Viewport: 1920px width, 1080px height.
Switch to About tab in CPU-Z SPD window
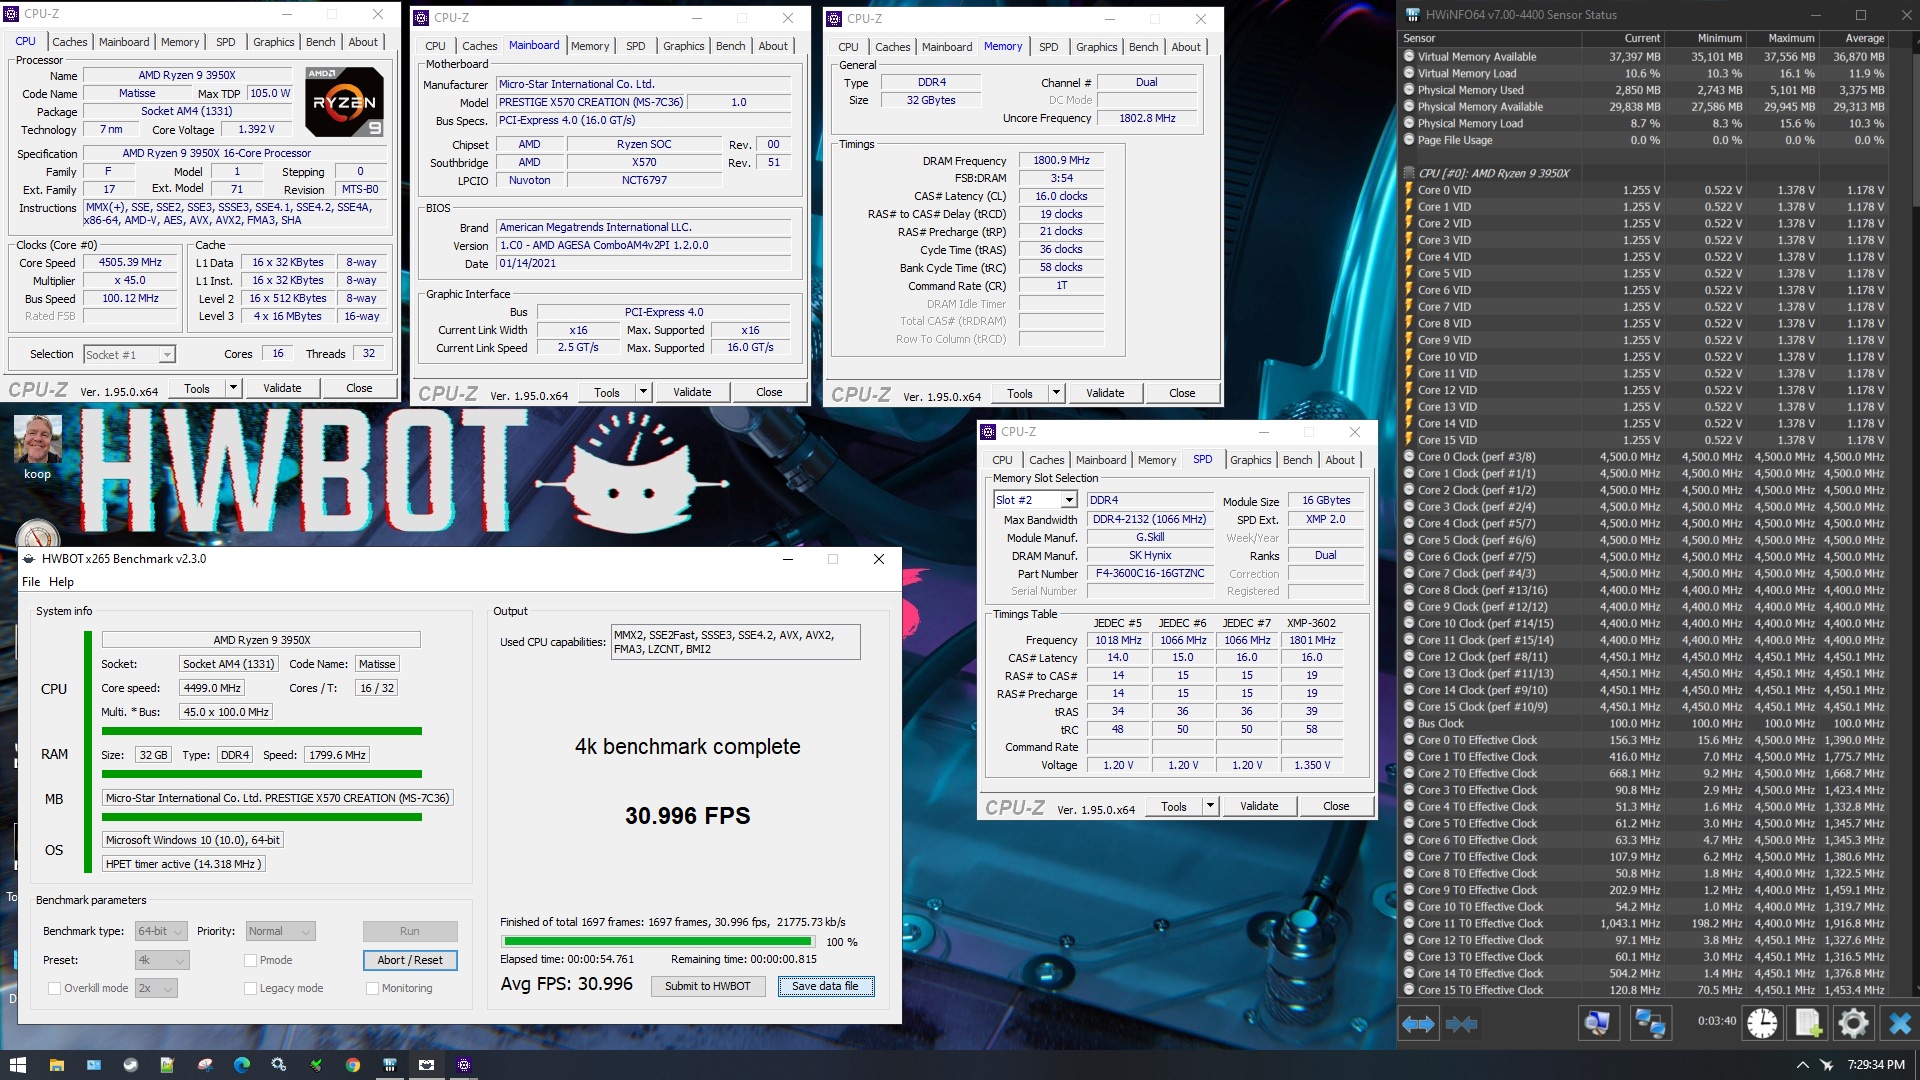[x=1340, y=460]
